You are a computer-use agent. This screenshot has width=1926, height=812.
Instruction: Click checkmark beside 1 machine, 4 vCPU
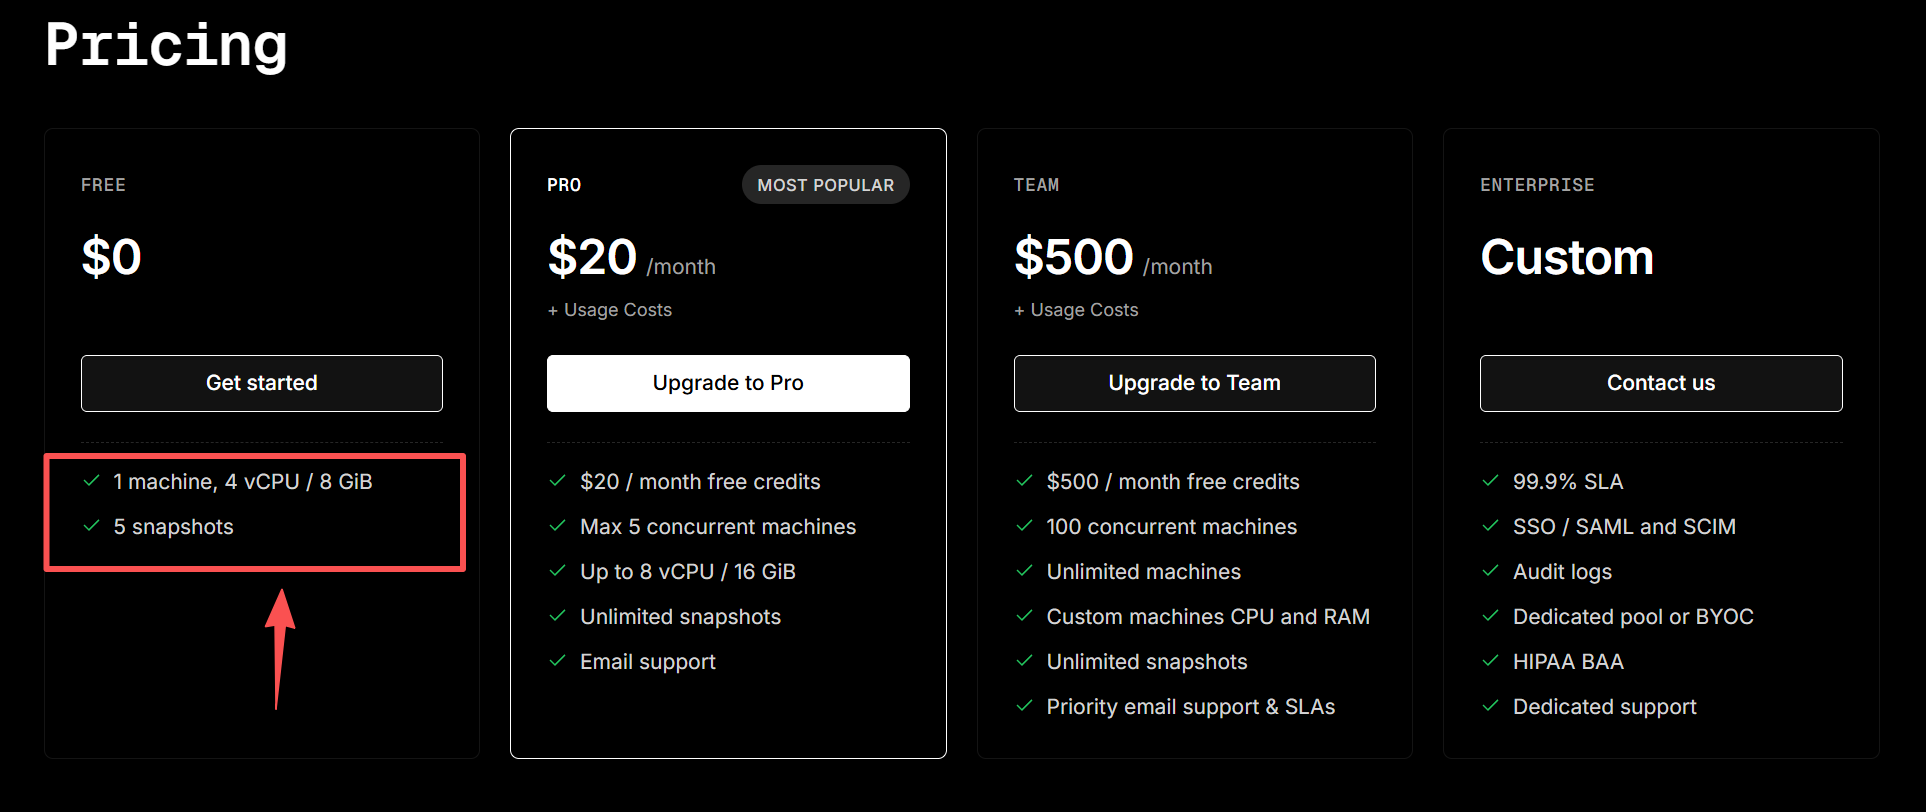[92, 481]
